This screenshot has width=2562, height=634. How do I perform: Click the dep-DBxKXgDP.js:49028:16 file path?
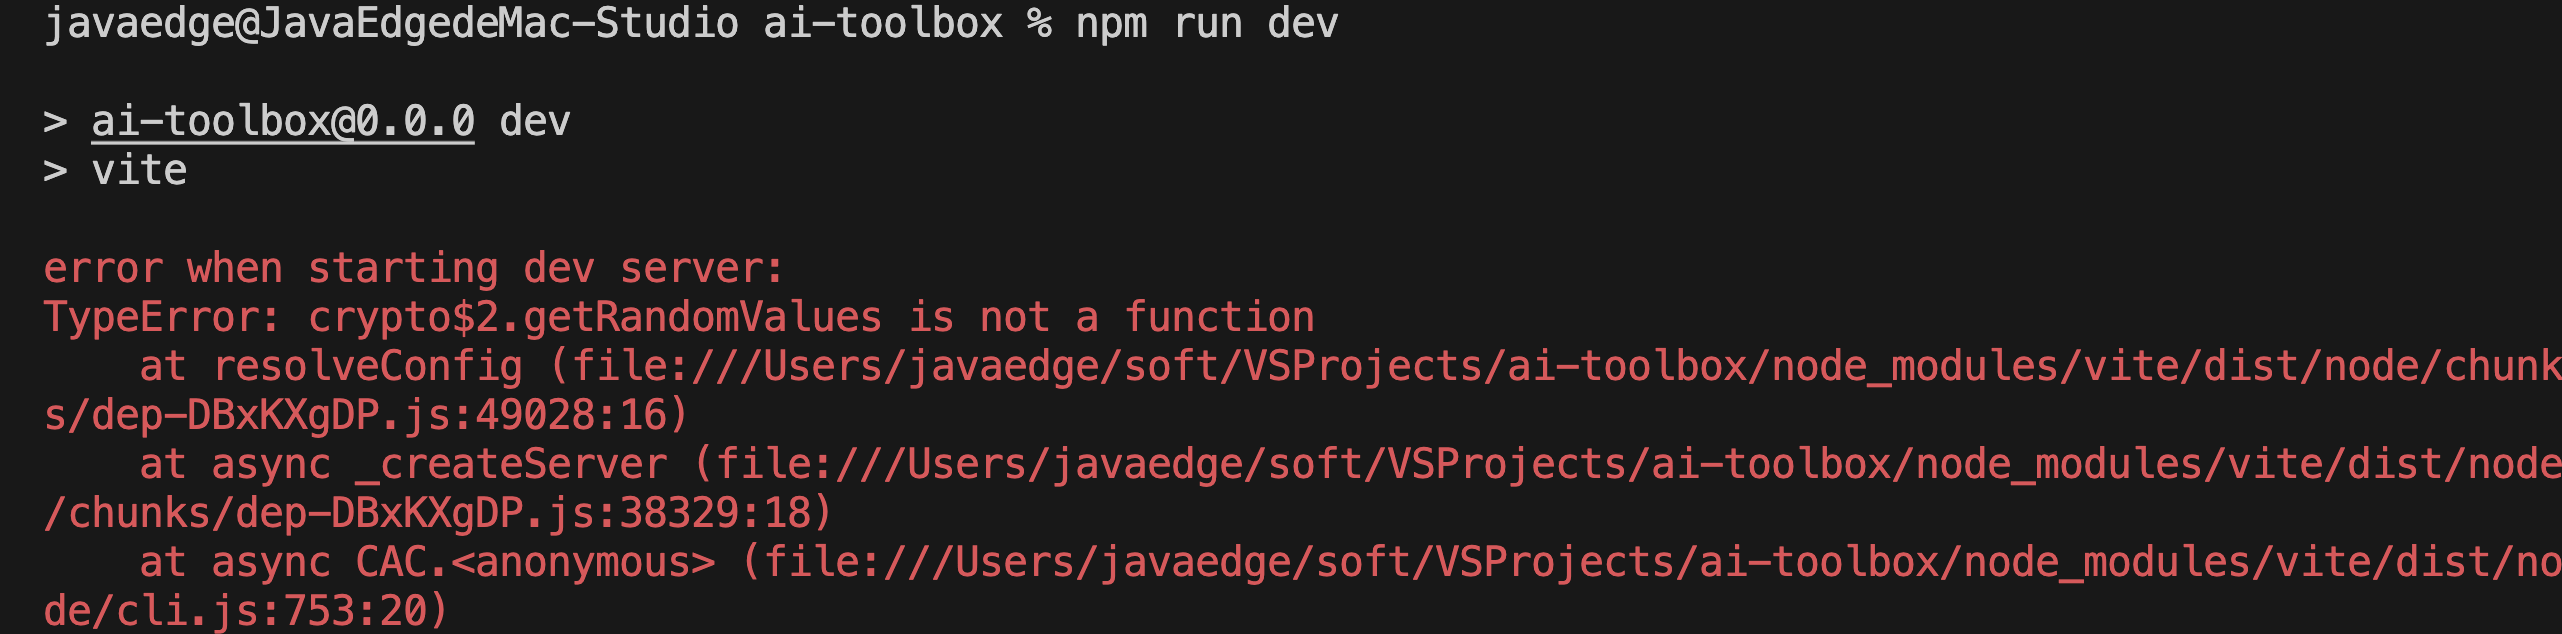366,416
